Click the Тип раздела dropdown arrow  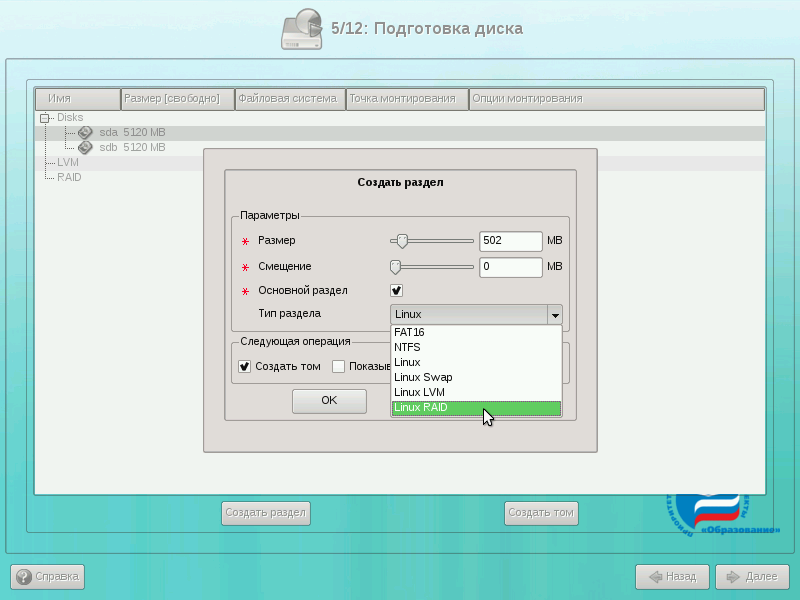click(554, 315)
